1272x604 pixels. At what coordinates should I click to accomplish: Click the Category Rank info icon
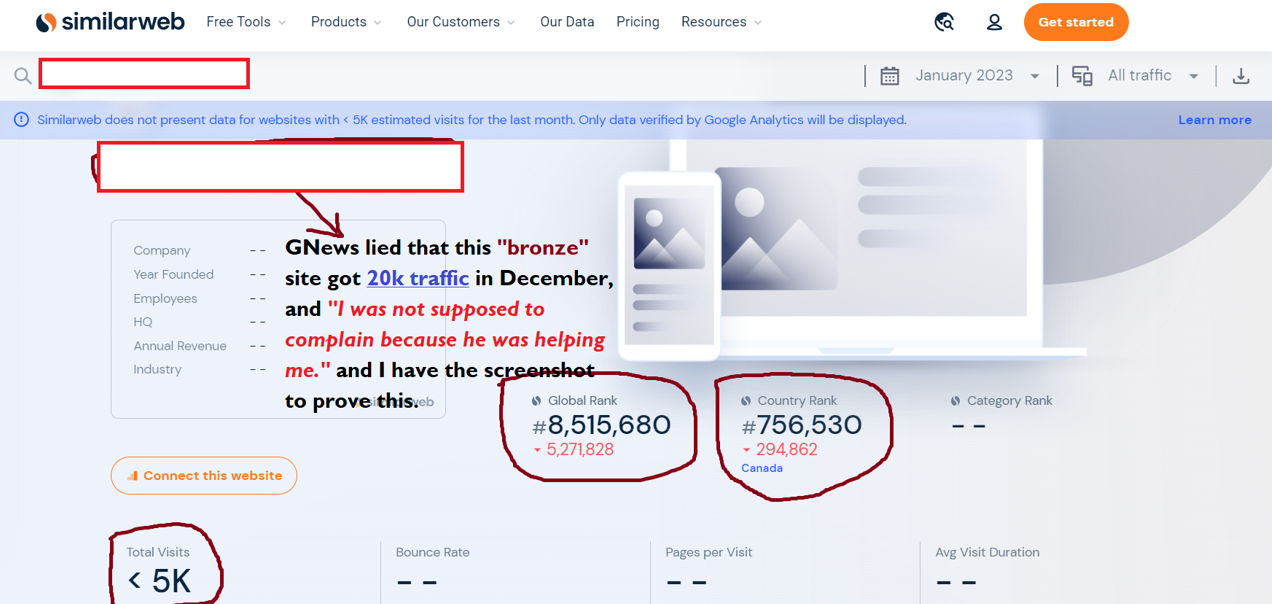(x=956, y=401)
